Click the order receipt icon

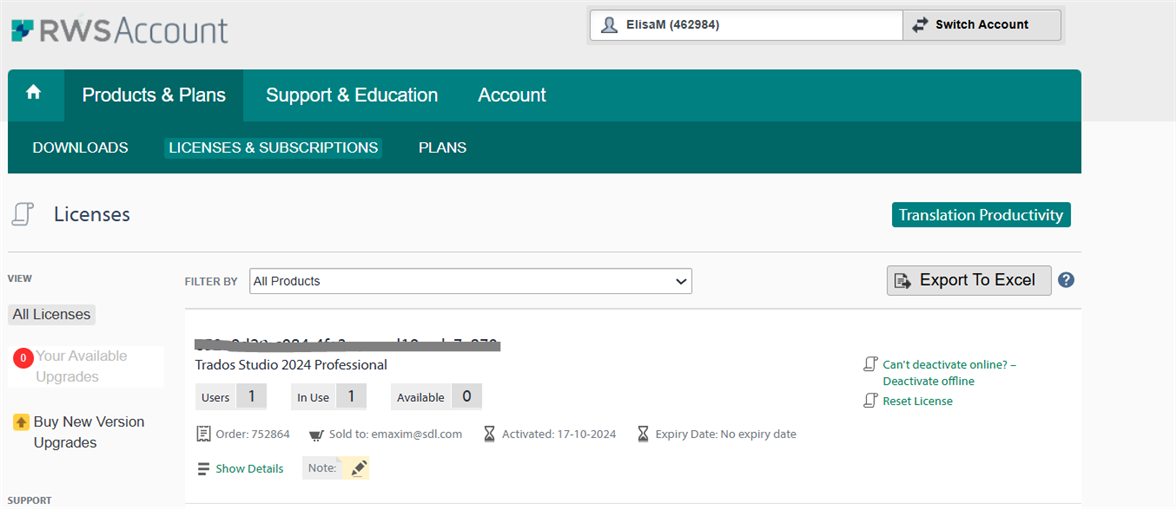pyautogui.click(x=202, y=434)
